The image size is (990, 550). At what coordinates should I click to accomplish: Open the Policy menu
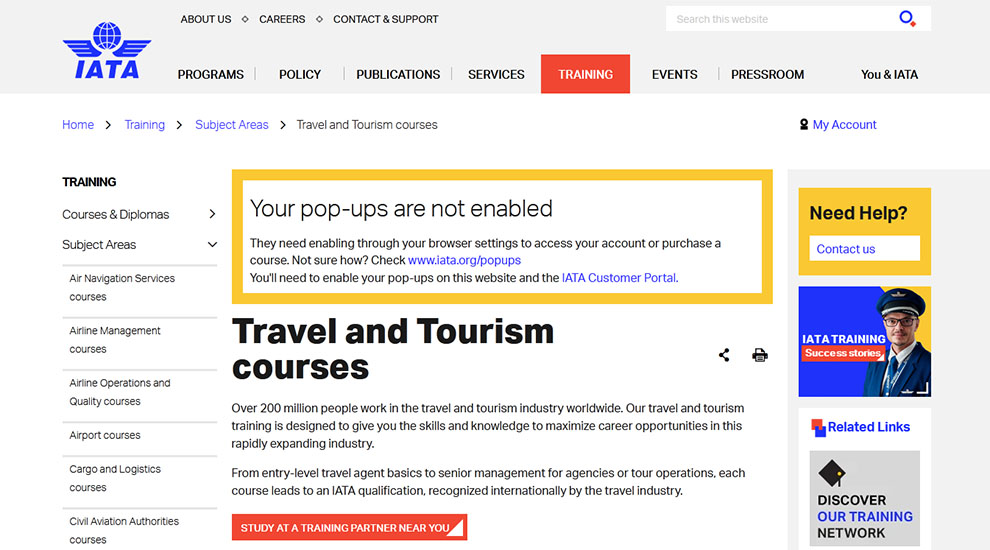click(x=300, y=75)
